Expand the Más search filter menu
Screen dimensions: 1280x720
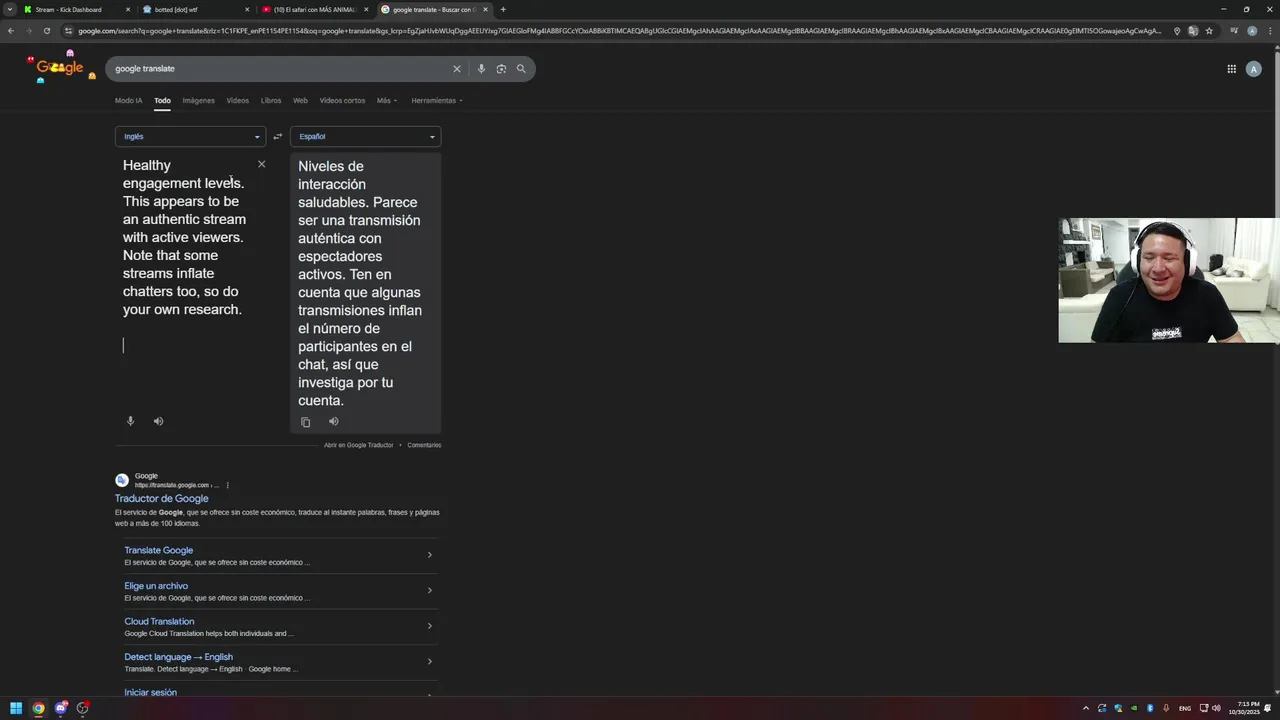coord(387,101)
